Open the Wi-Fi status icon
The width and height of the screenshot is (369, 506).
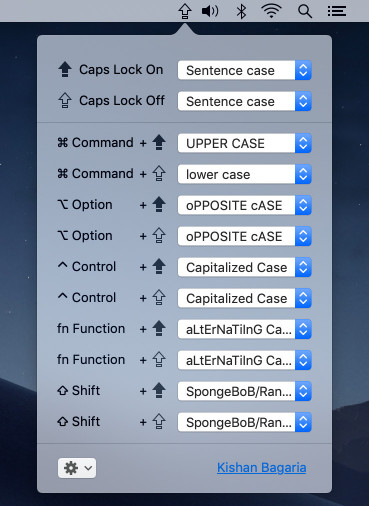click(272, 11)
